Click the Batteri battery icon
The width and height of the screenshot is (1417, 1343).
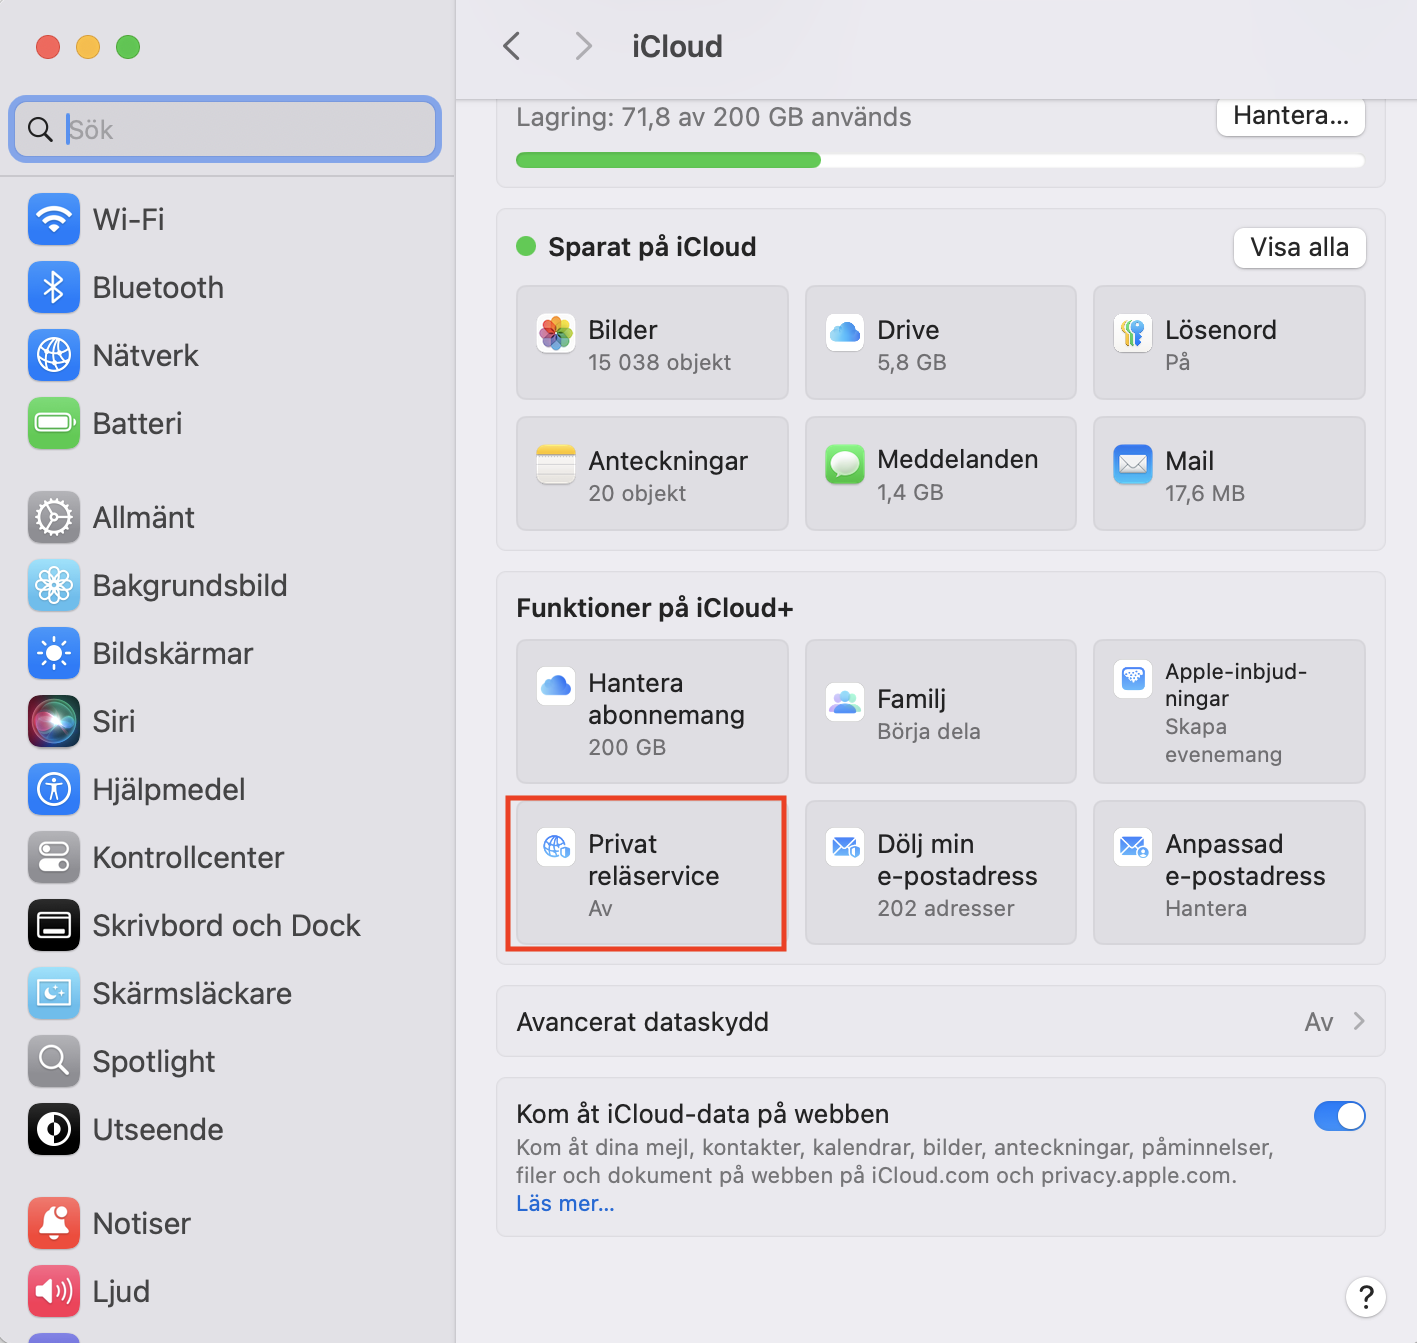coord(54,423)
